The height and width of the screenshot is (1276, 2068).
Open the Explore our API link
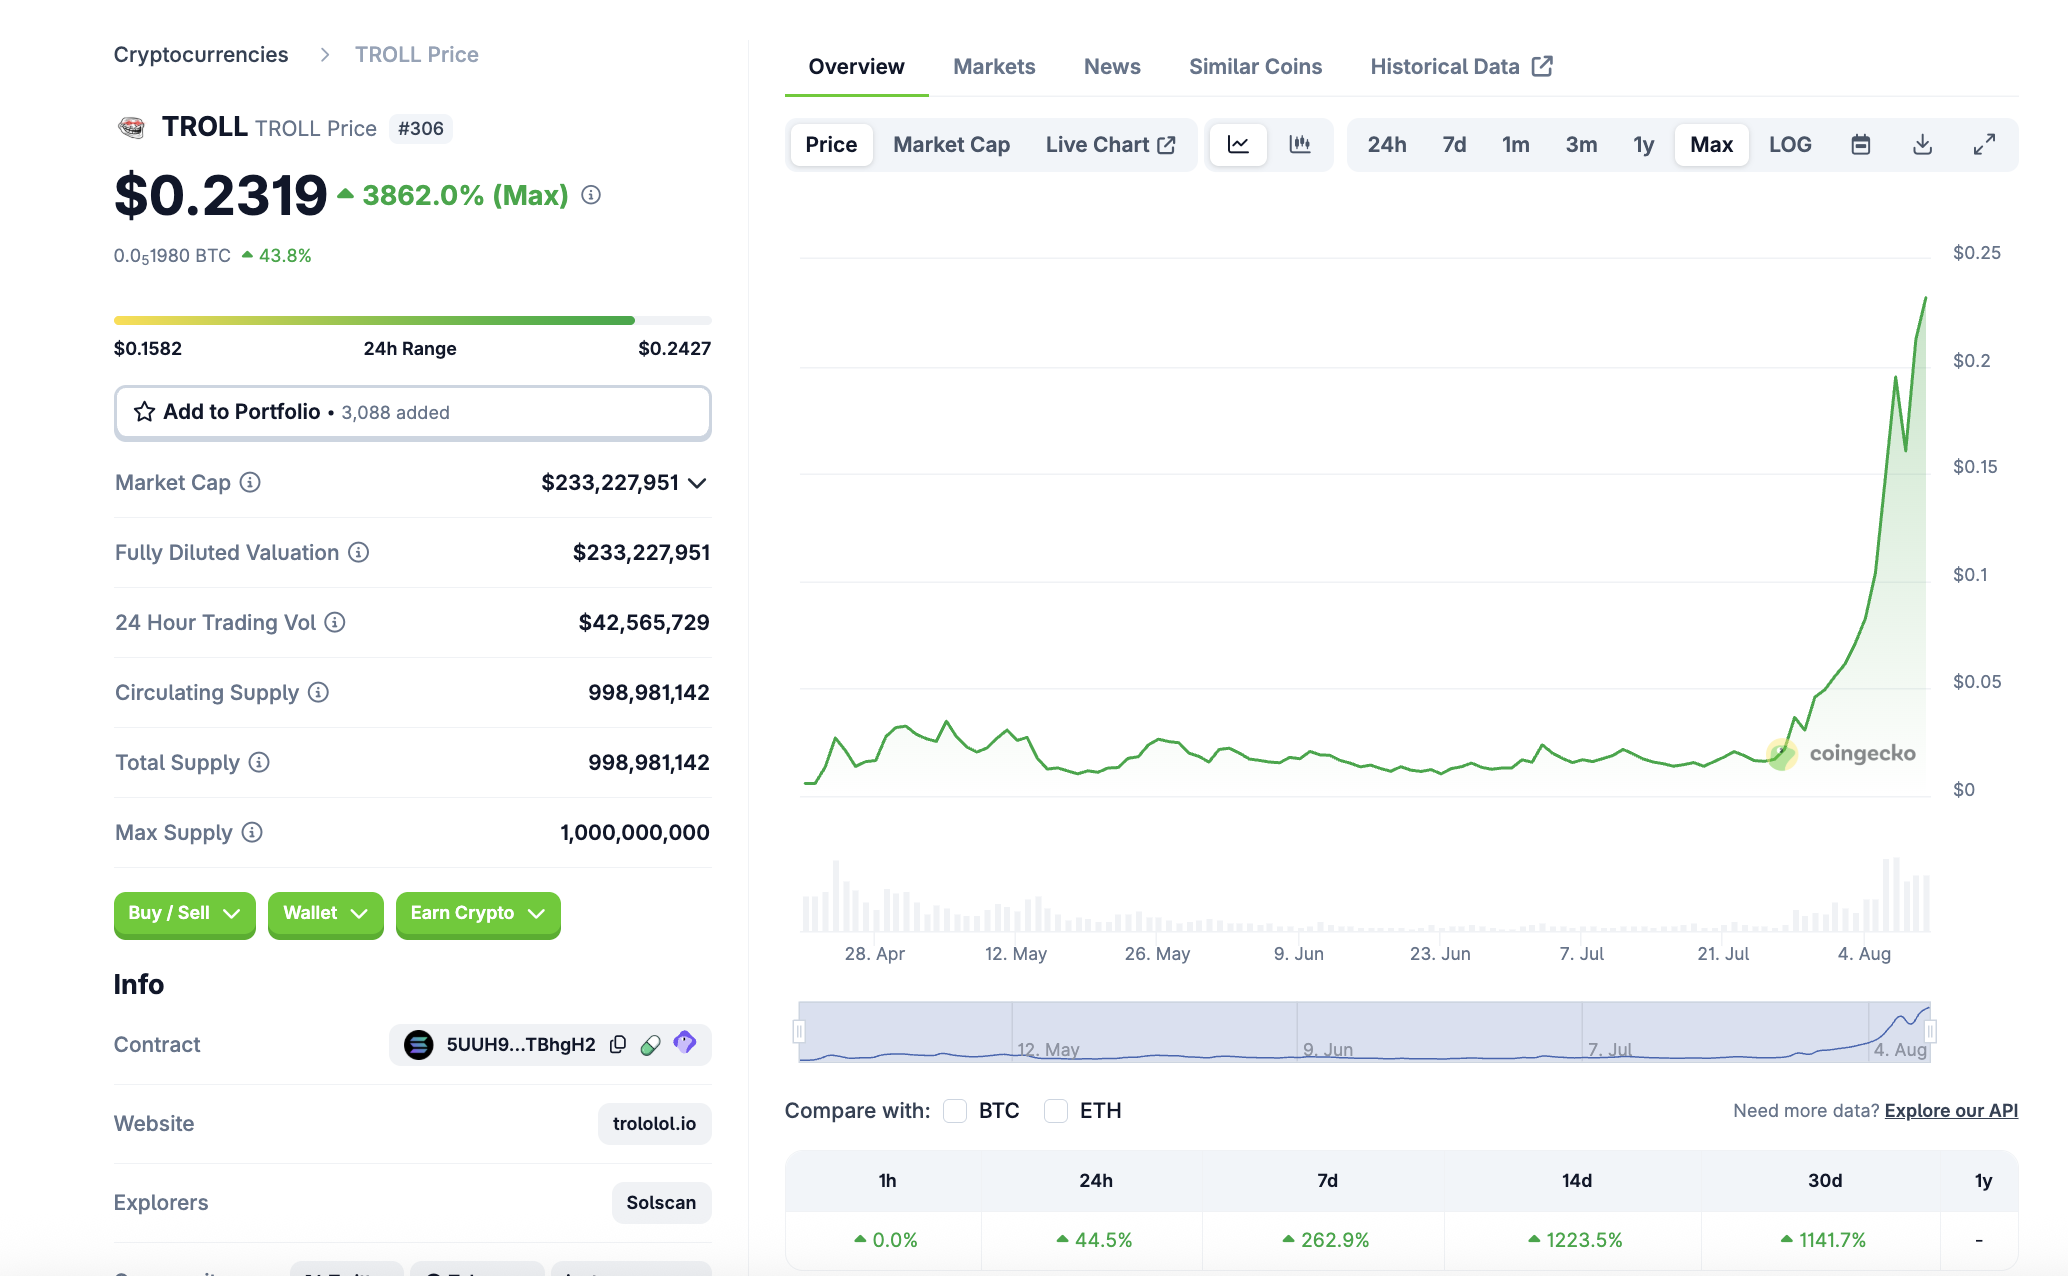1950,1111
